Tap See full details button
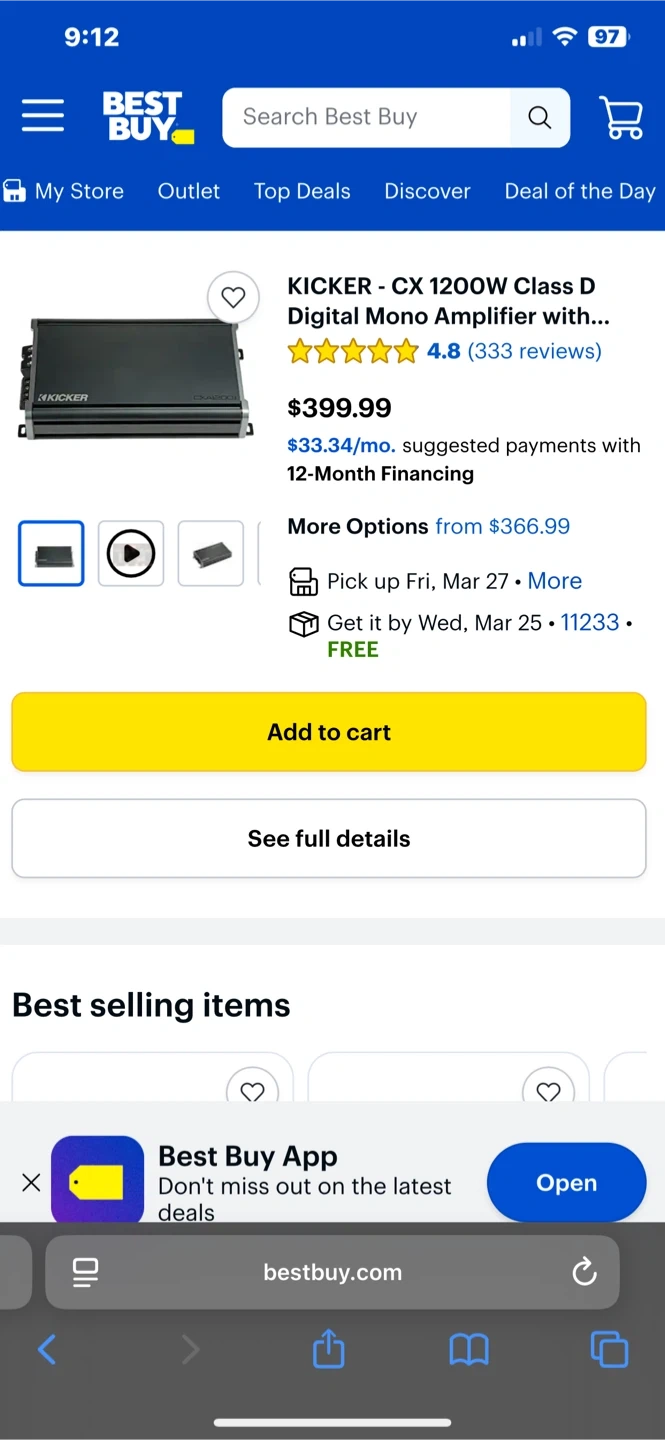This screenshot has width=665, height=1440. click(x=329, y=838)
